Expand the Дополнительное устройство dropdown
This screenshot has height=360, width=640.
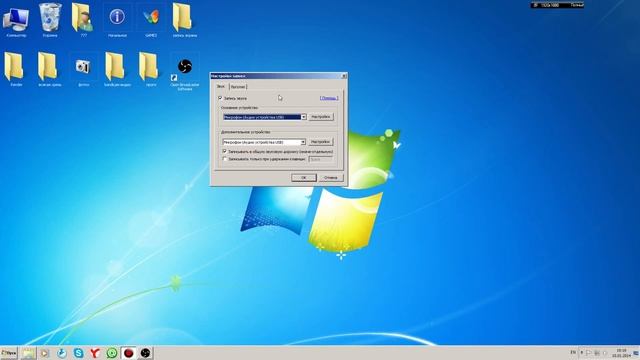pos(303,142)
